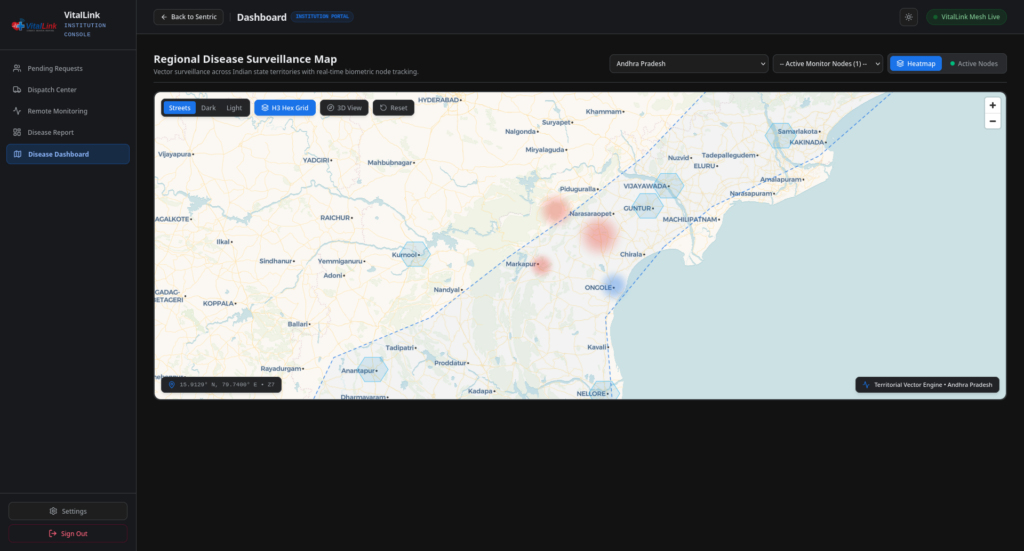
Task: Click the Khammam map label
Action: pos(603,112)
